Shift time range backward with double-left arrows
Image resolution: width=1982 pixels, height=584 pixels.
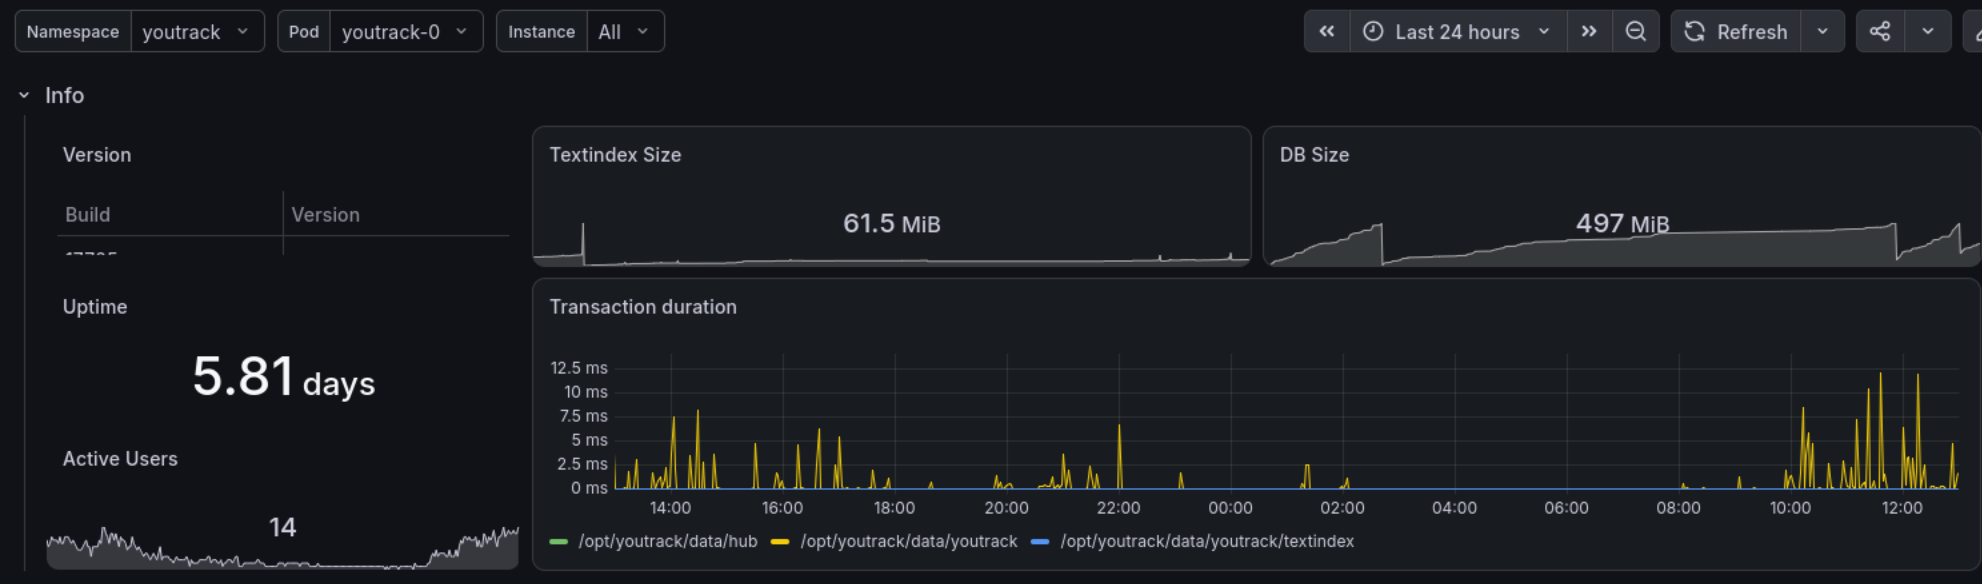(1327, 31)
